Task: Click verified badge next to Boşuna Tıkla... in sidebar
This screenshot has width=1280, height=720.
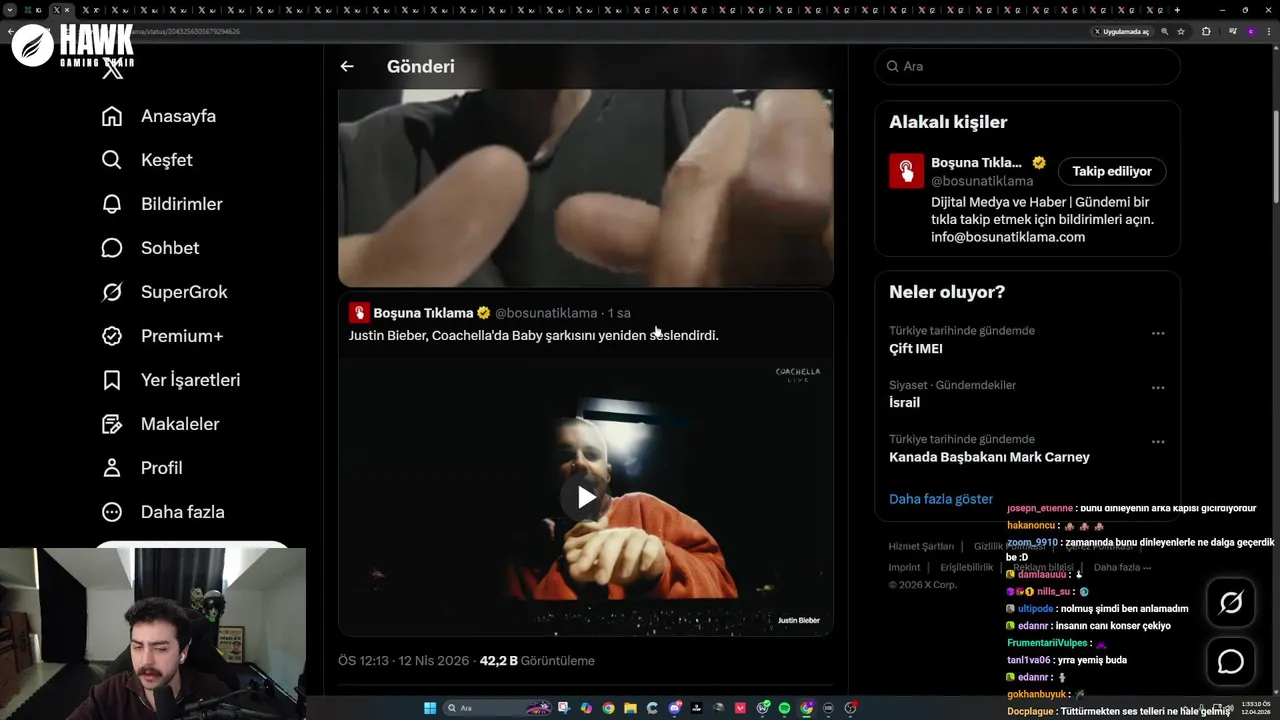Action: (x=1039, y=163)
